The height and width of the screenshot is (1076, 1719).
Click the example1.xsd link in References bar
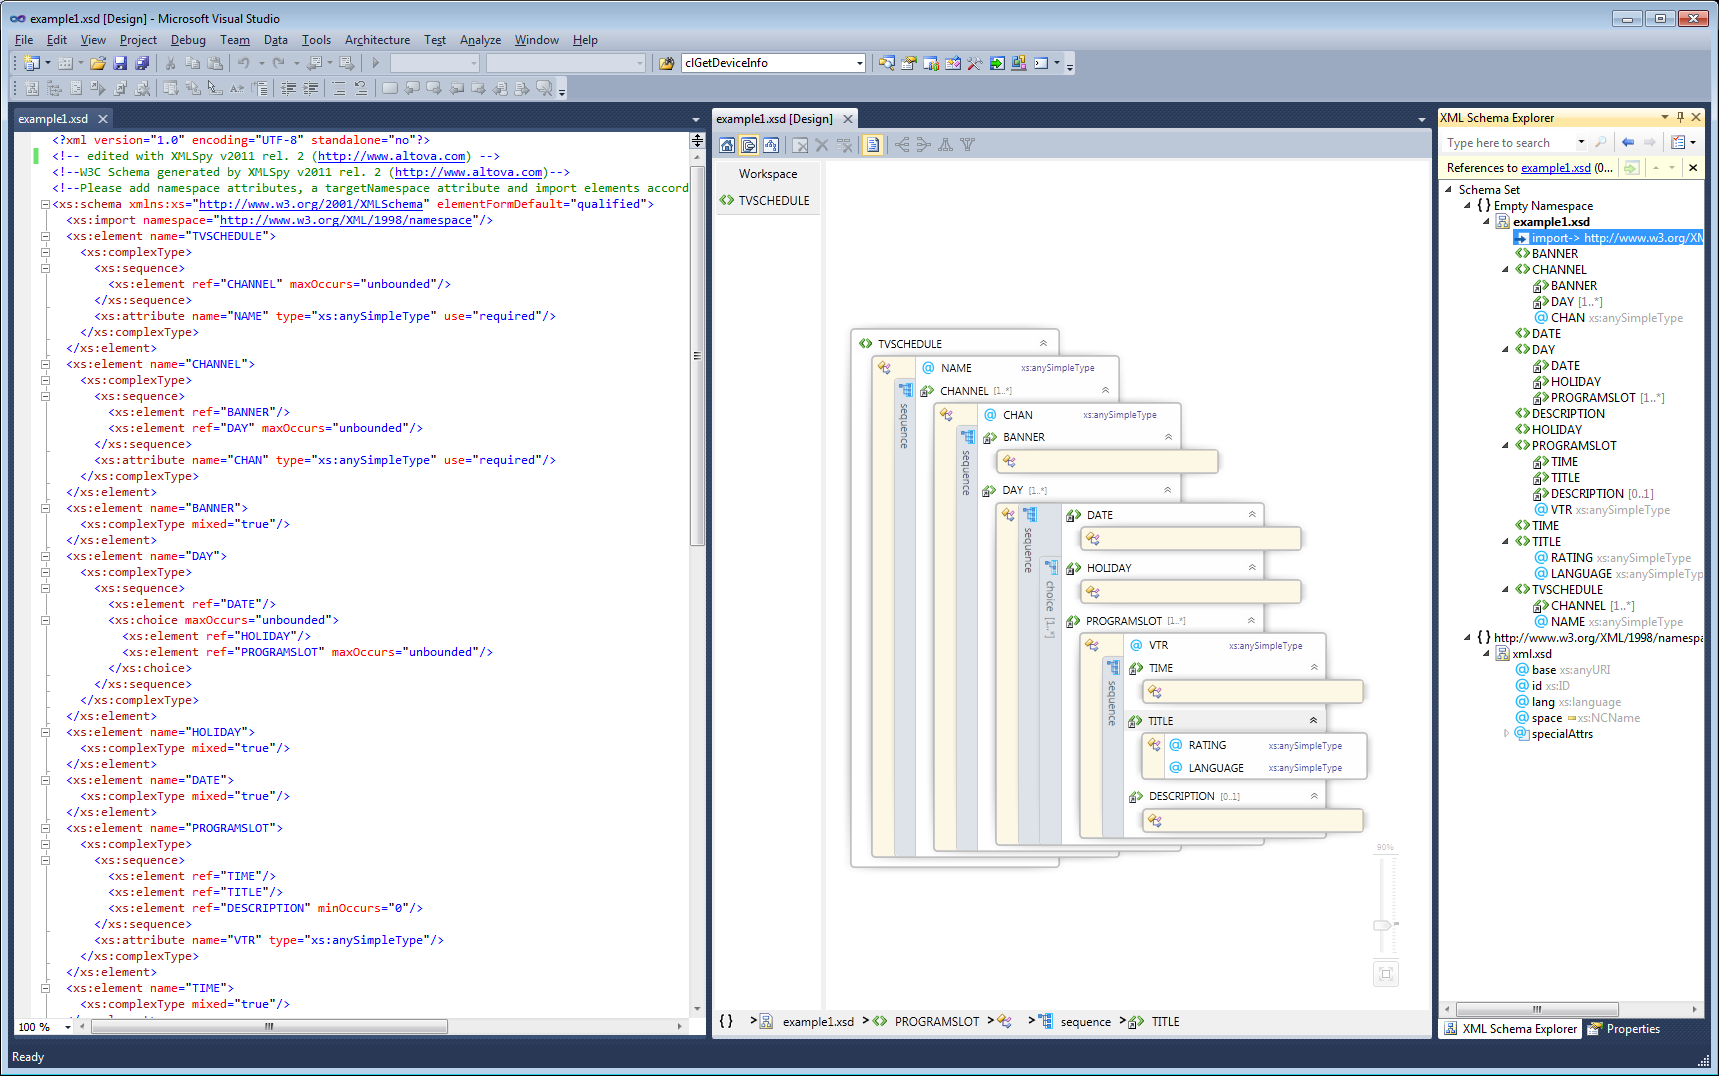[1555, 168]
